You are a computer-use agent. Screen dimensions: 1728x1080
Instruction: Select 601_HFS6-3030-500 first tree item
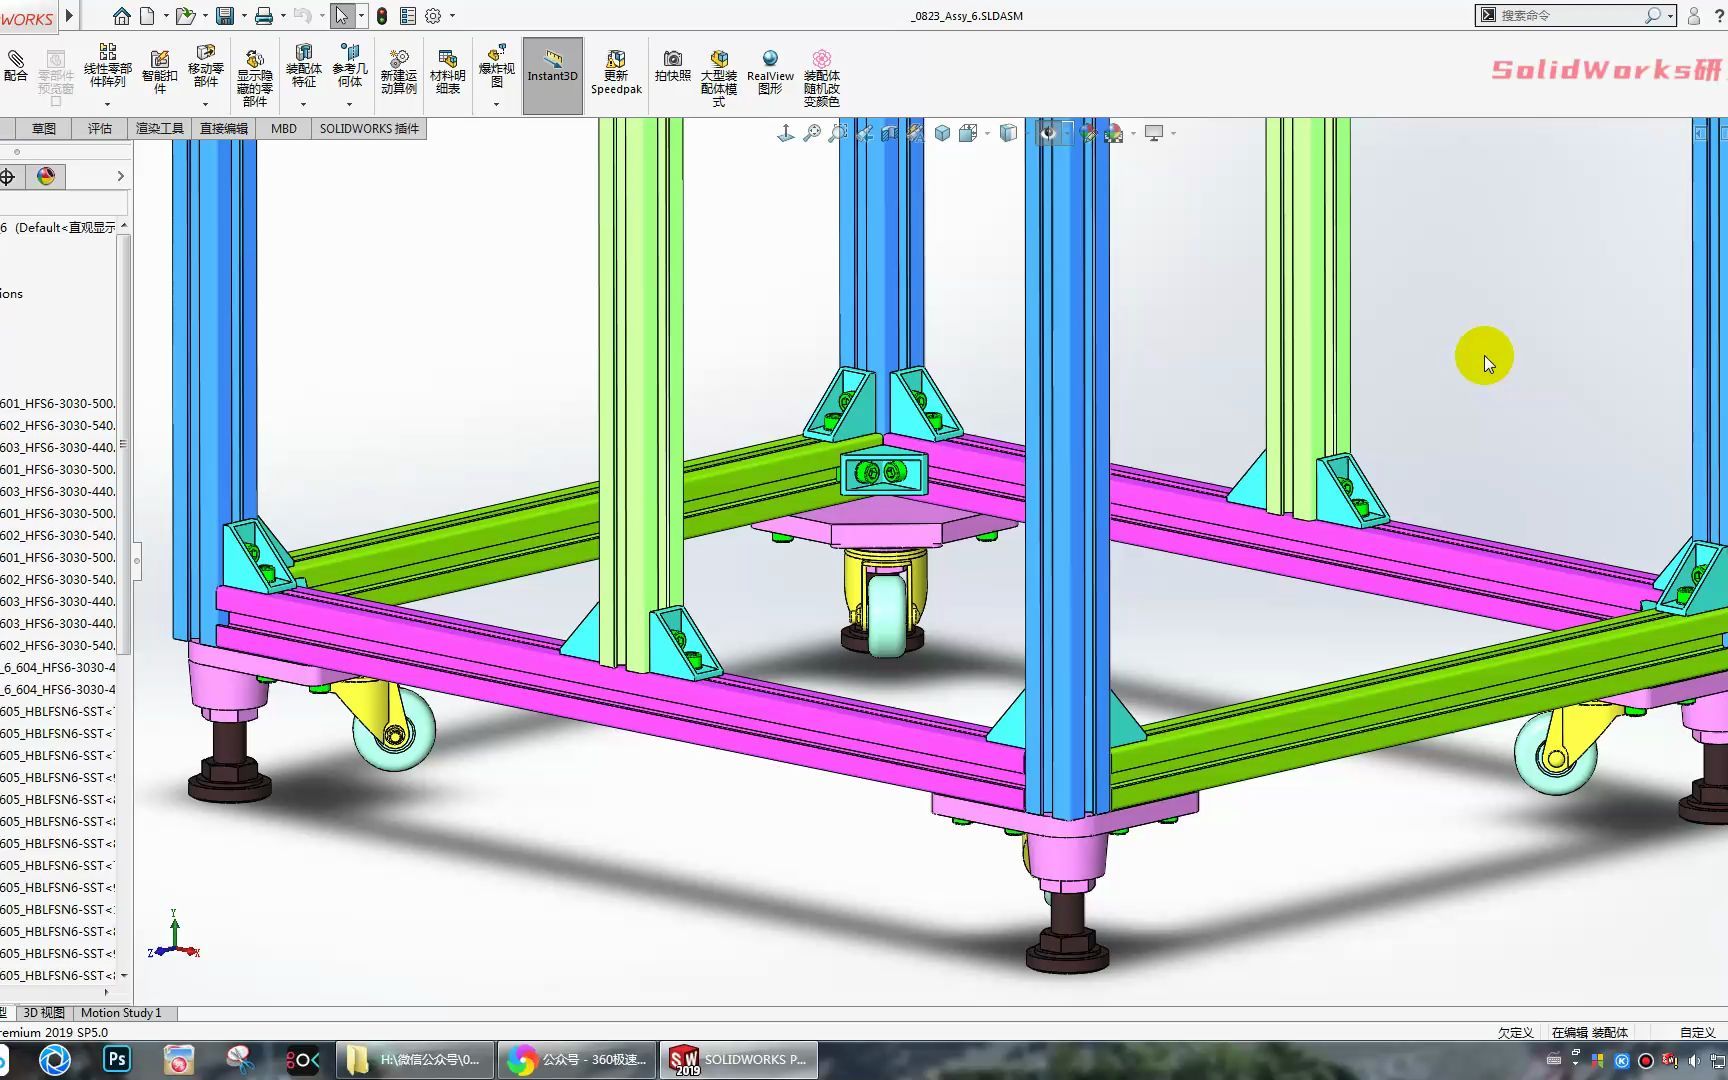pyautogui.click(x=58, y=404)
